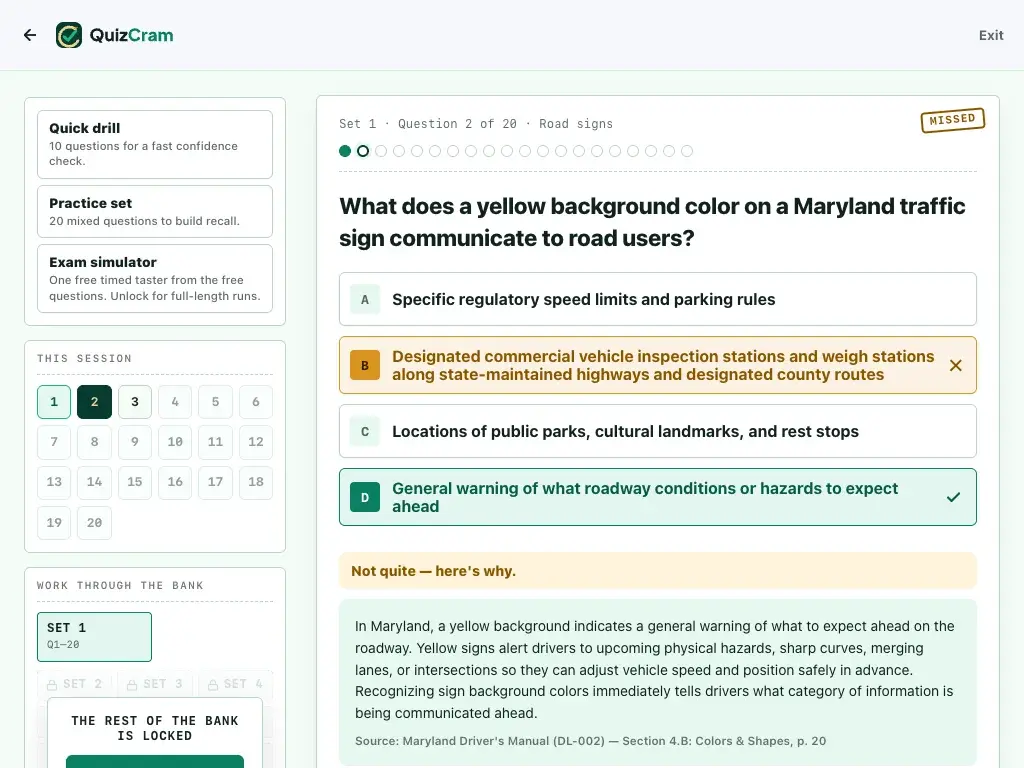Screen dimensions: 1024x768
Task: Click the QuizCram checkmark logo
Action: 69,35
